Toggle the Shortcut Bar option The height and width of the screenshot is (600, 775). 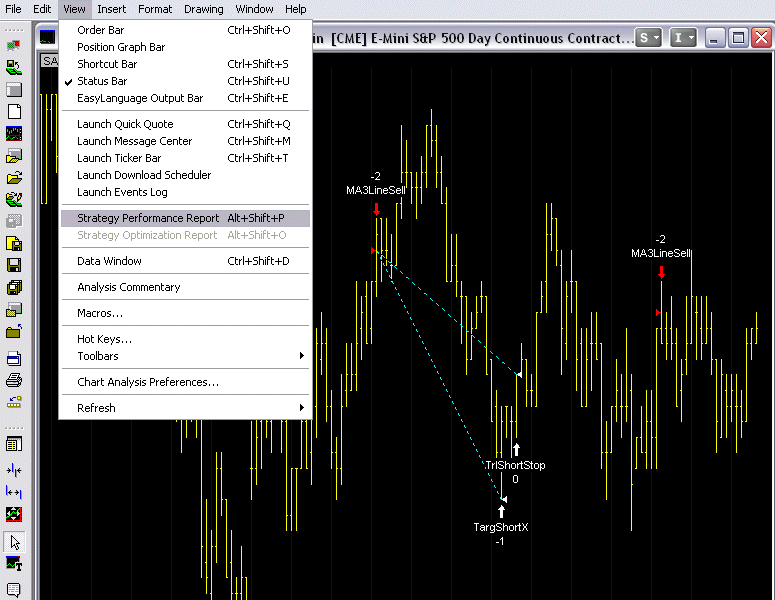coord(107,64)
